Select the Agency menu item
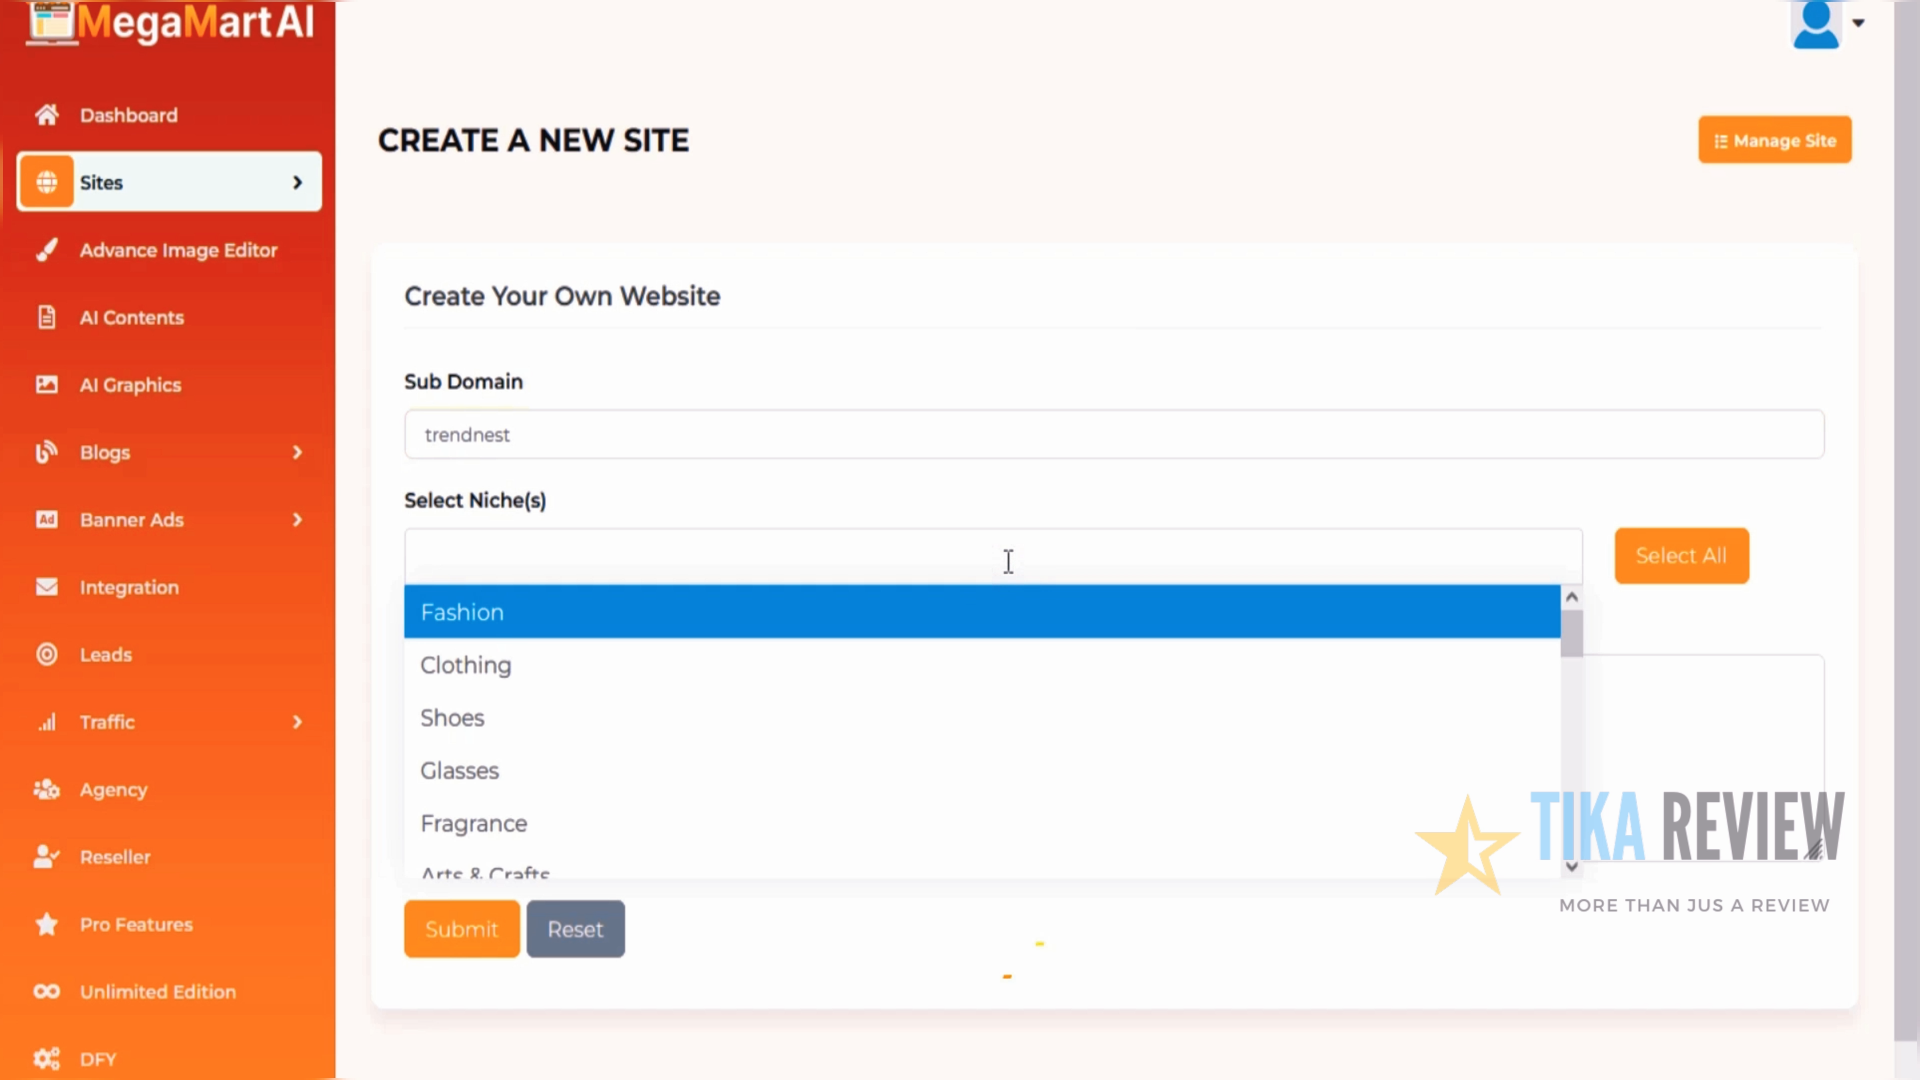This screenshot has width=1920, height=1080. [113, 789]
